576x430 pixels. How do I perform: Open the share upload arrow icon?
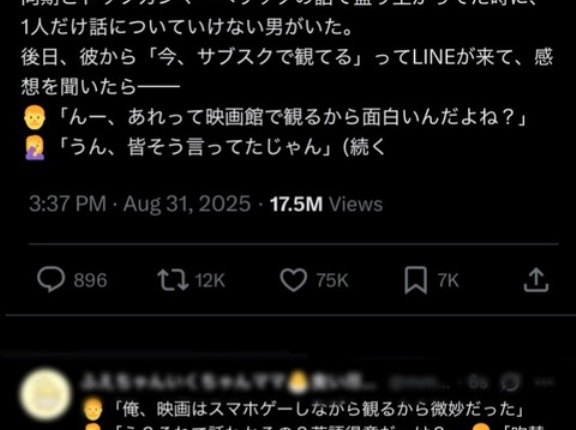point(536,280)
